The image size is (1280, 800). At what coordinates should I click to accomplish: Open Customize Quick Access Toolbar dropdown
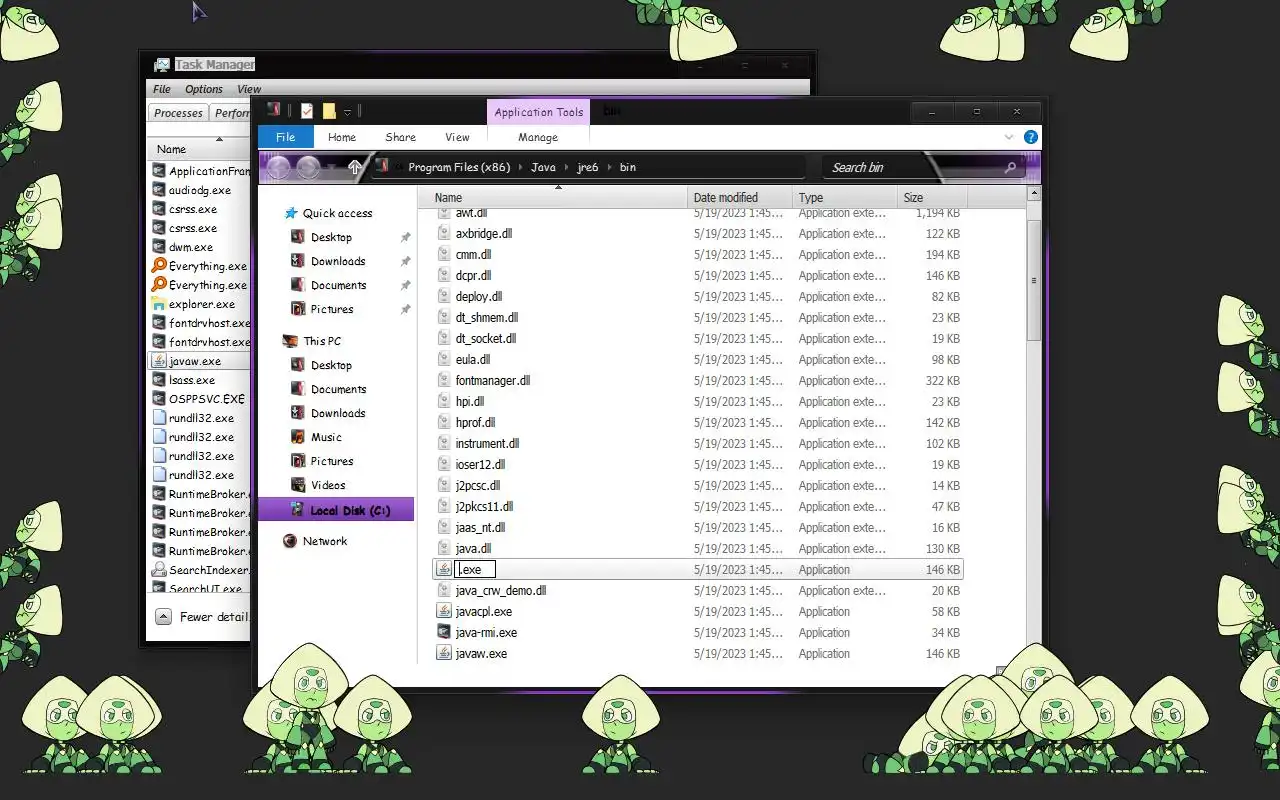click(x=347, y=112)
